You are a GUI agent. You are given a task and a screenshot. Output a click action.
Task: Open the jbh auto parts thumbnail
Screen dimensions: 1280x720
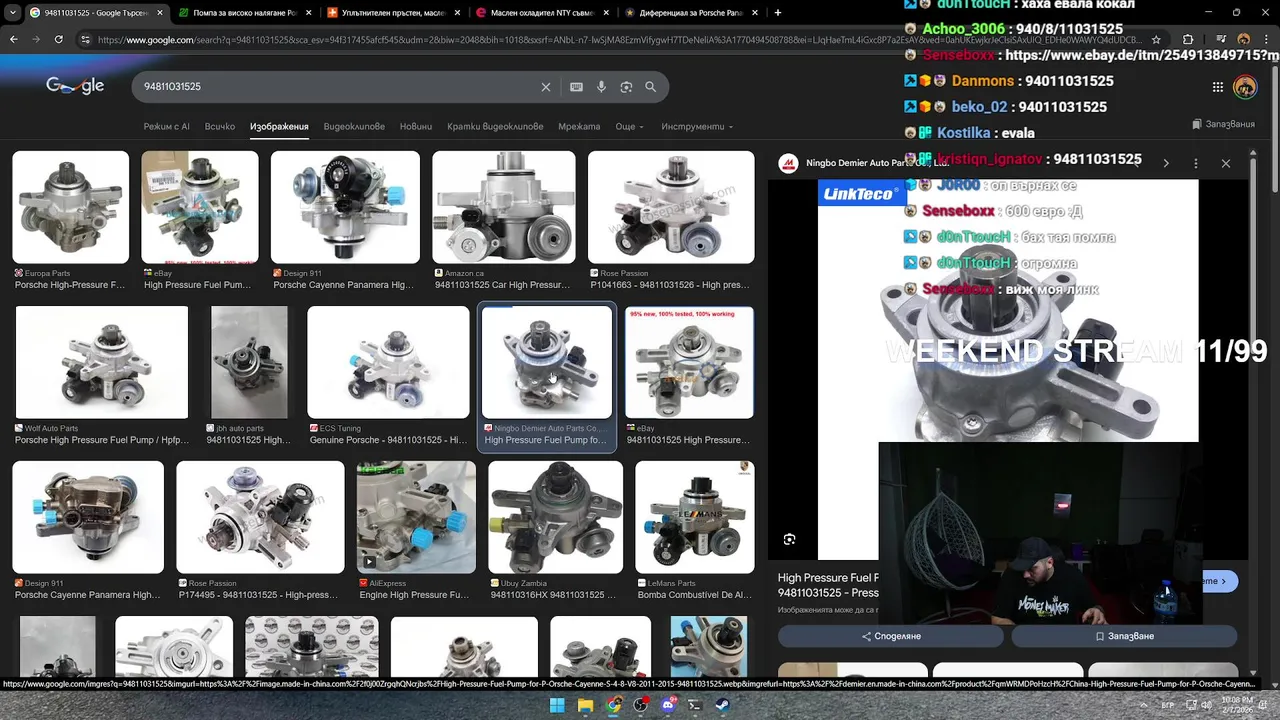pos(249,362)
